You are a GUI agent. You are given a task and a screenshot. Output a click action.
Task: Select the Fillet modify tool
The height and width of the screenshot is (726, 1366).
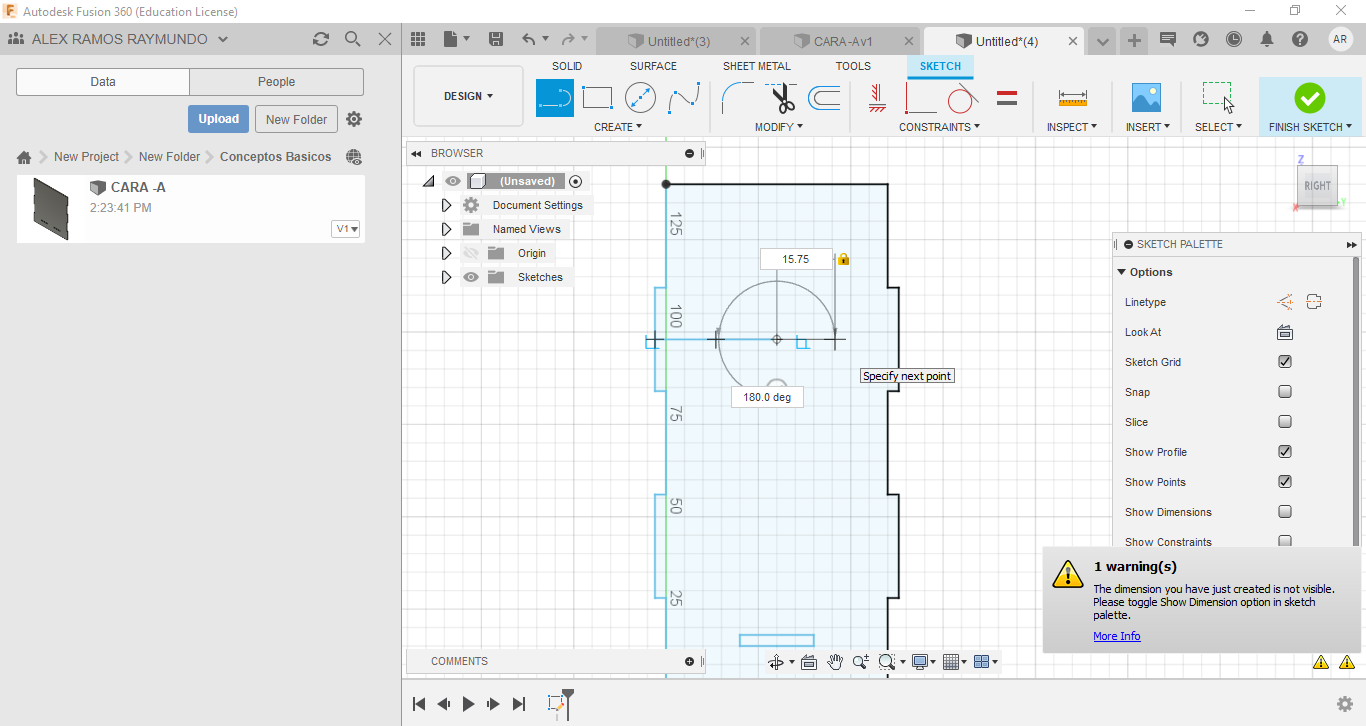coord(738,98)
